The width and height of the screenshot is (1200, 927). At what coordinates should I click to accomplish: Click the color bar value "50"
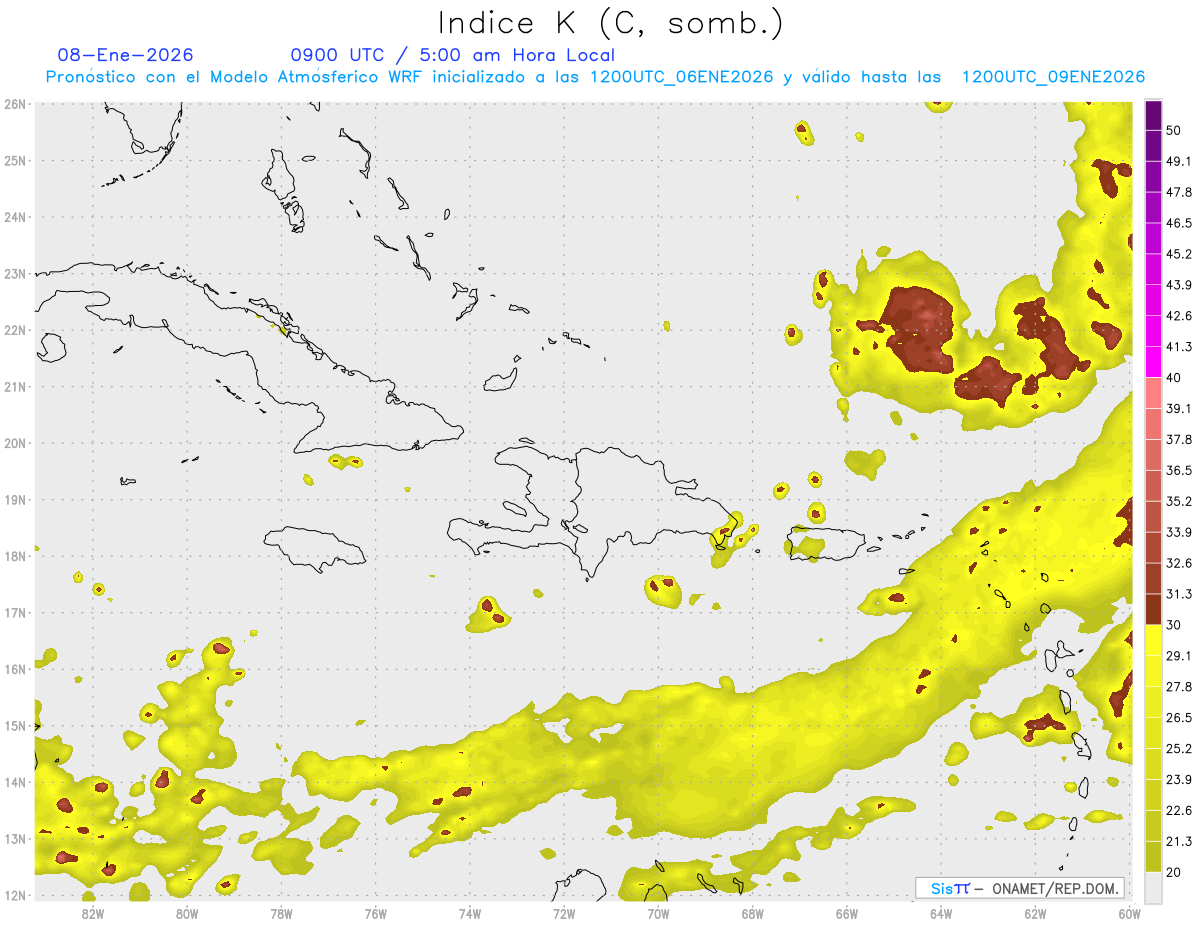click(1174, 131)
